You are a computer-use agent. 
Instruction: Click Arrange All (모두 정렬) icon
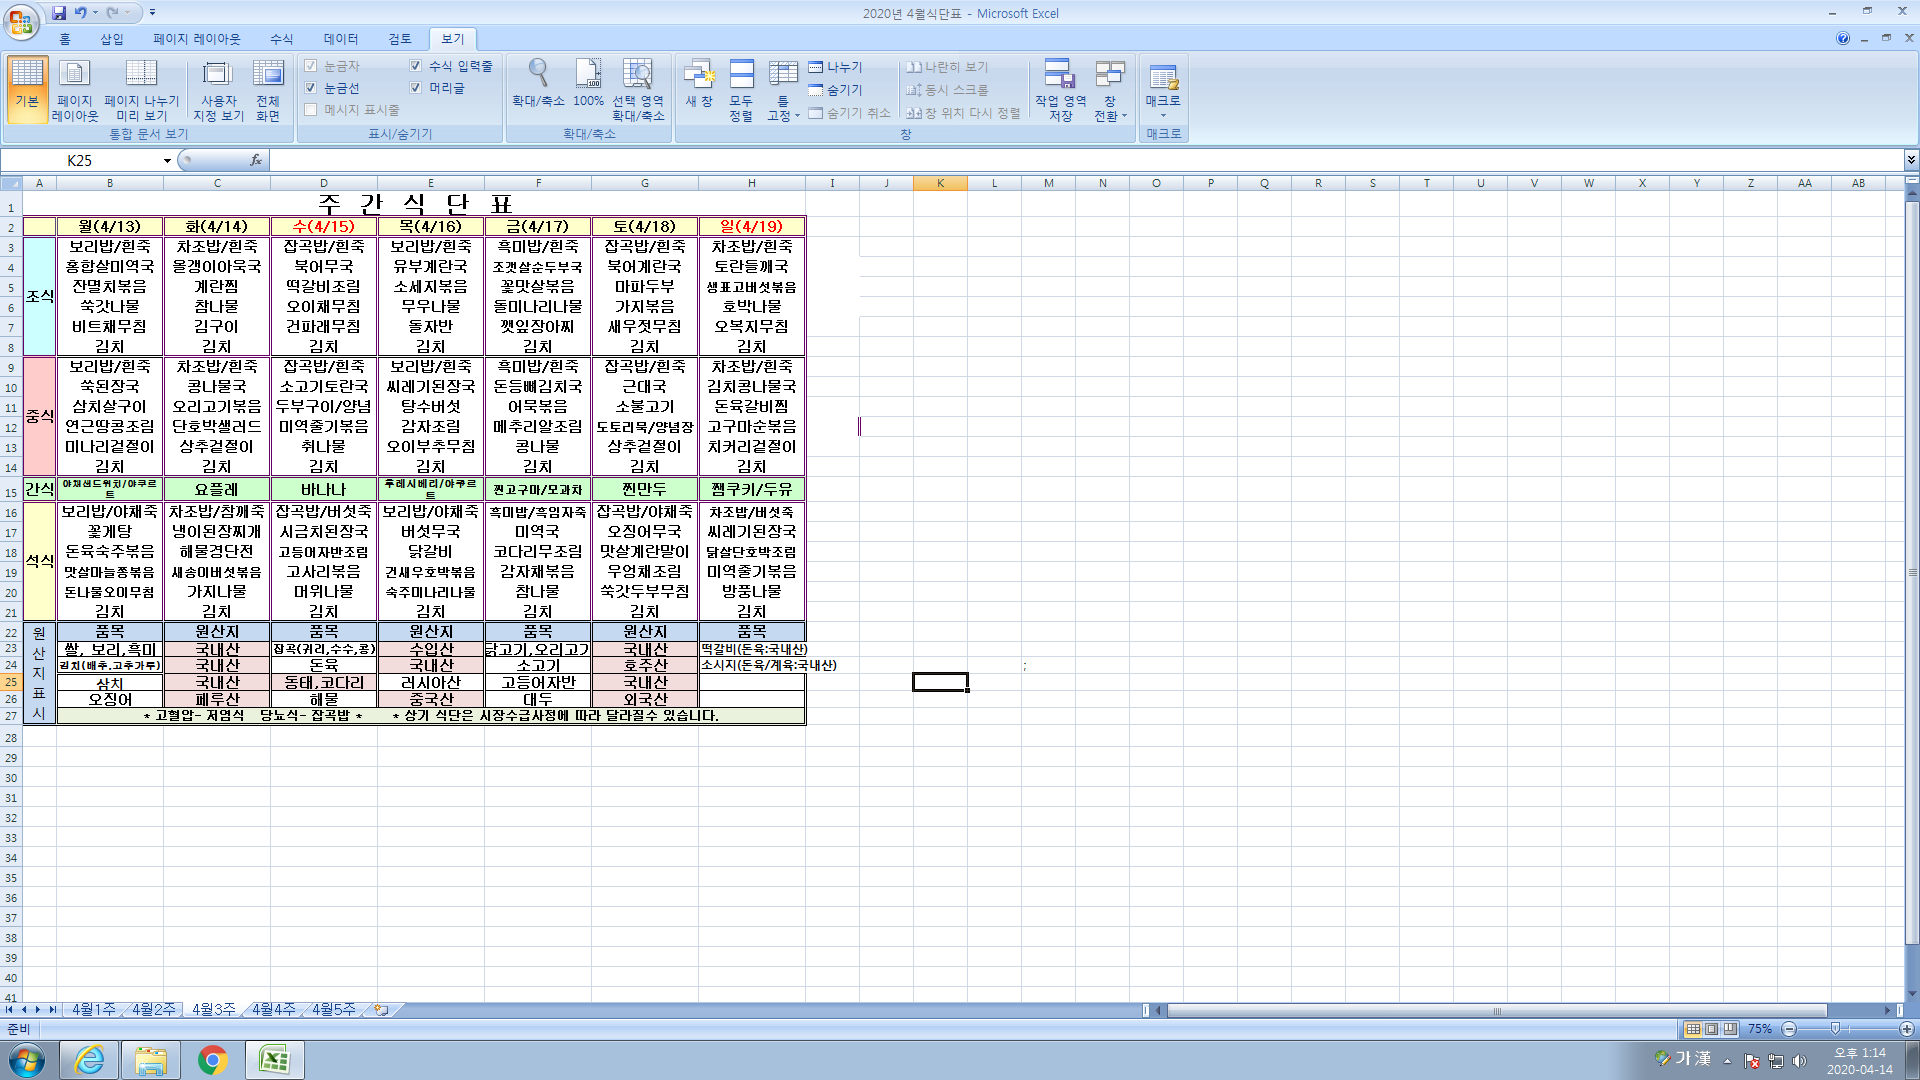coord(741,89)
